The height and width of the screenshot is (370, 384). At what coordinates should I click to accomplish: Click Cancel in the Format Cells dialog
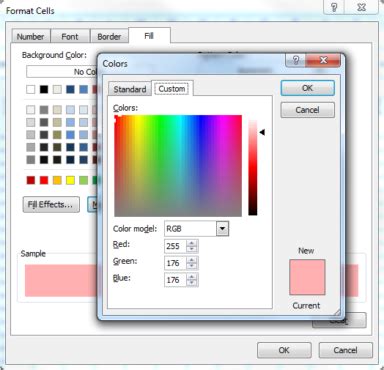[x=345, y=350]
